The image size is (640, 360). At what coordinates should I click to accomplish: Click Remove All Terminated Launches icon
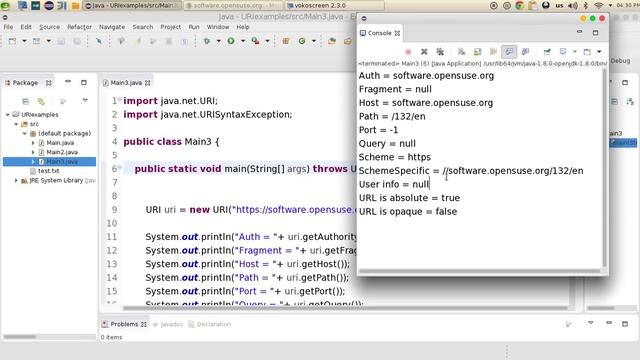click(440, 52)
